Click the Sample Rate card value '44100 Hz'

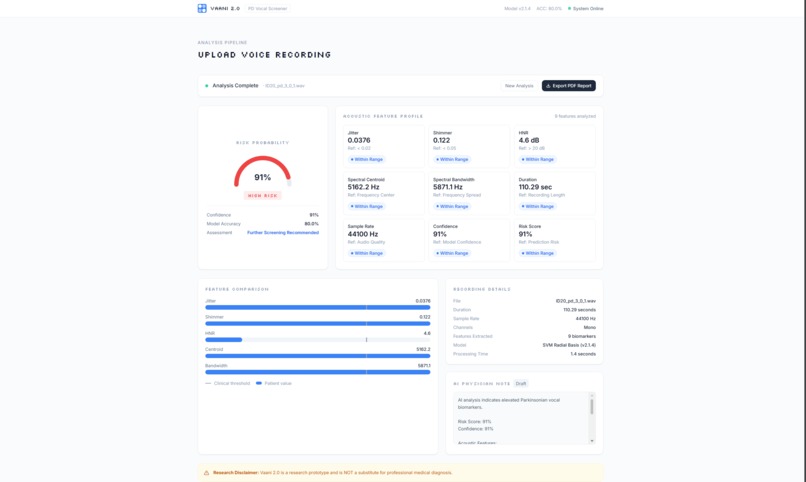pos(363,234)
